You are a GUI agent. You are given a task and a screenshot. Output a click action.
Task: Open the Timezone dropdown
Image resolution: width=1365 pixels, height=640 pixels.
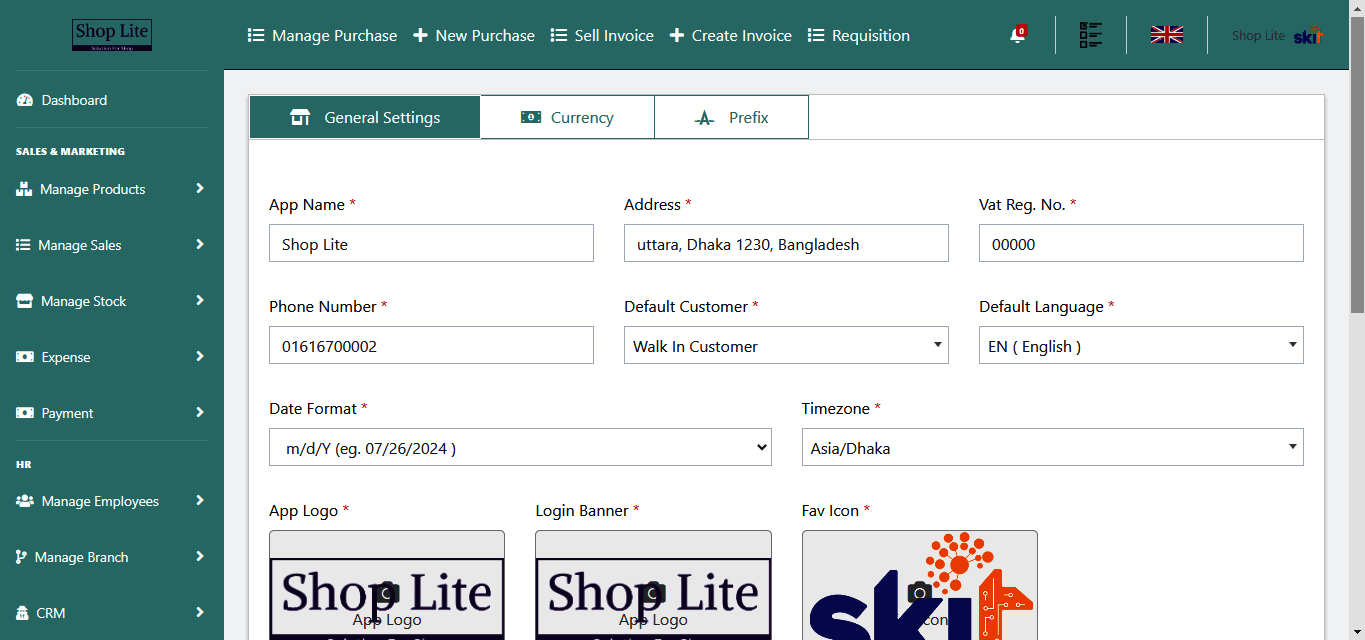tap(1052, 447)
